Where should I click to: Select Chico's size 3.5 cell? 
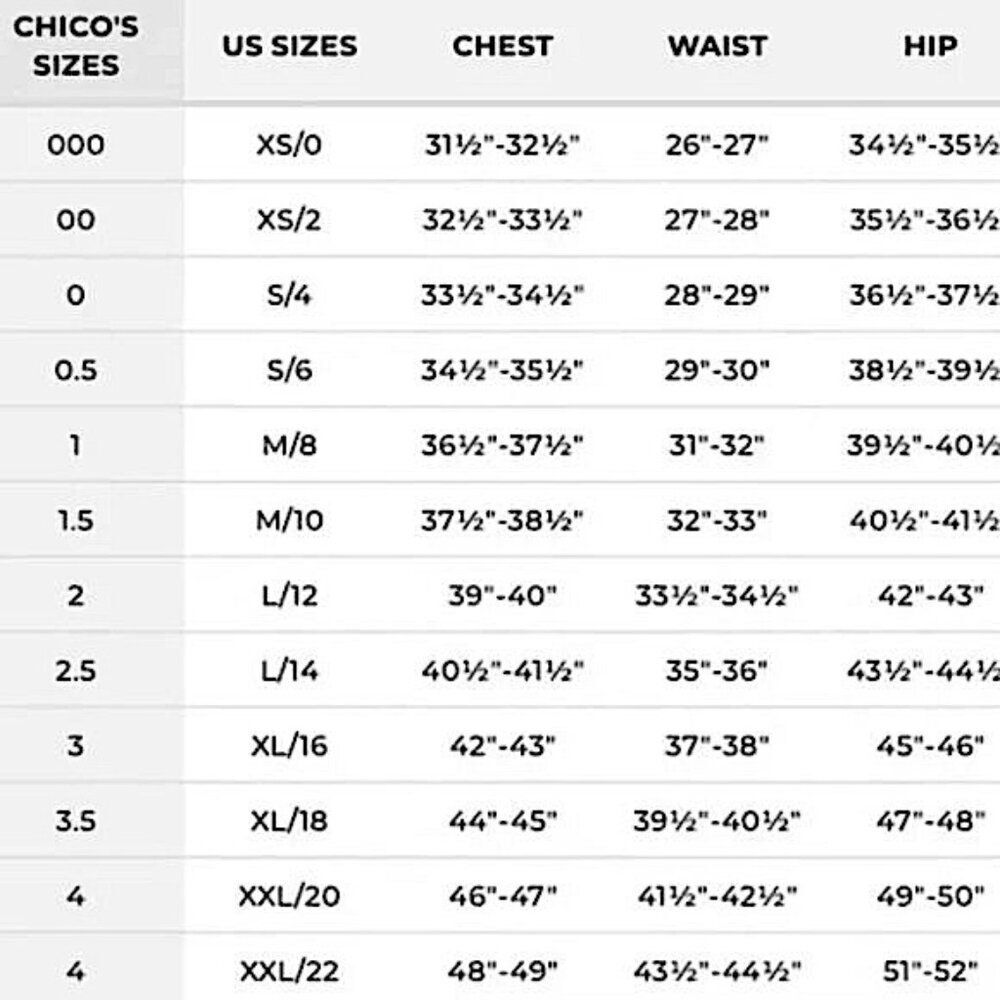(76, 821)
